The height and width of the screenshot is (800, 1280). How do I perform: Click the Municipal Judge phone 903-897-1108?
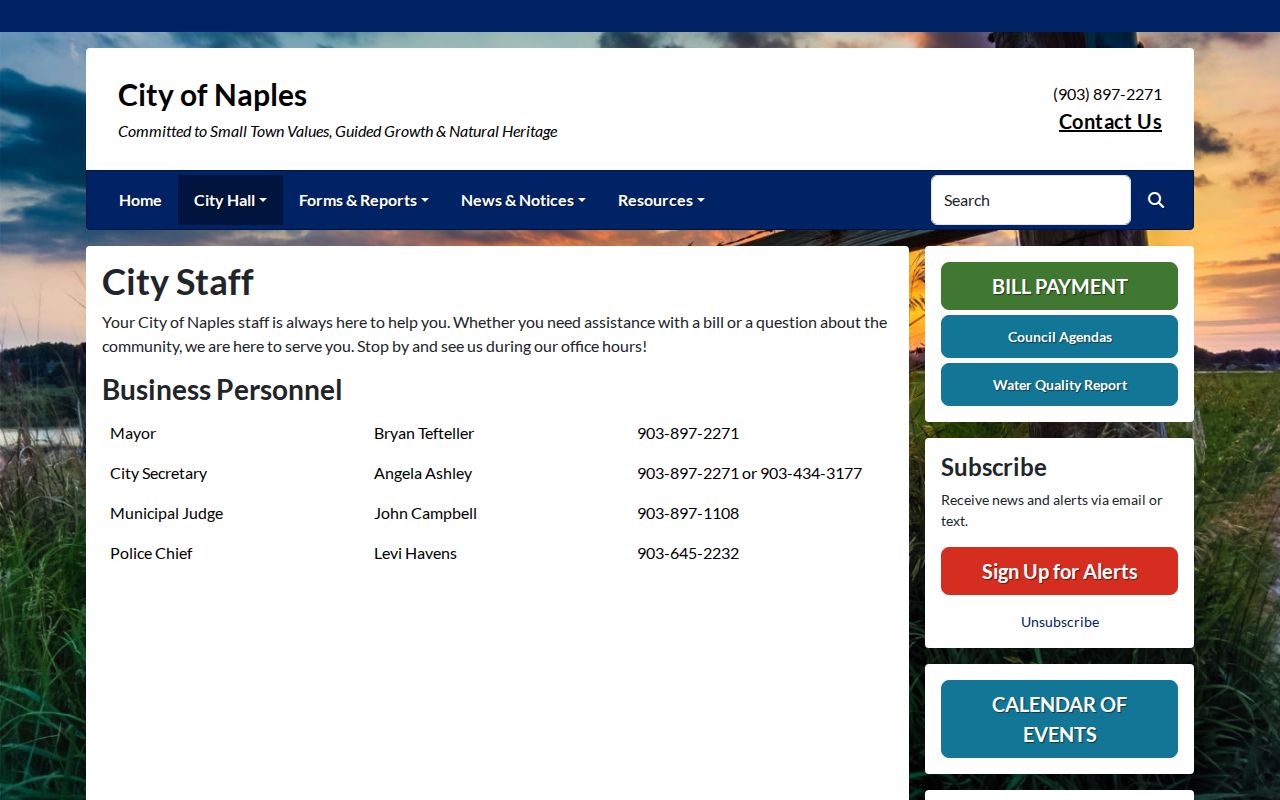tap(688, 513)
